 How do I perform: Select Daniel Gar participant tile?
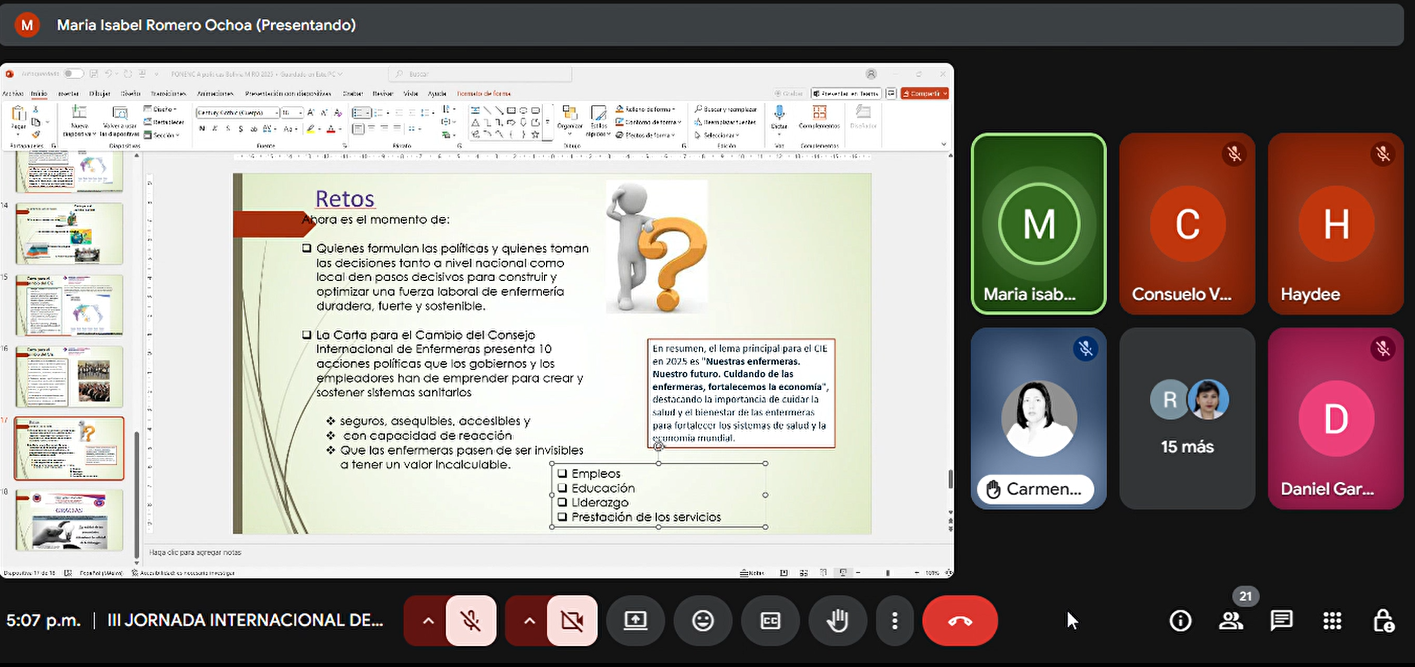click(1336, 419)
